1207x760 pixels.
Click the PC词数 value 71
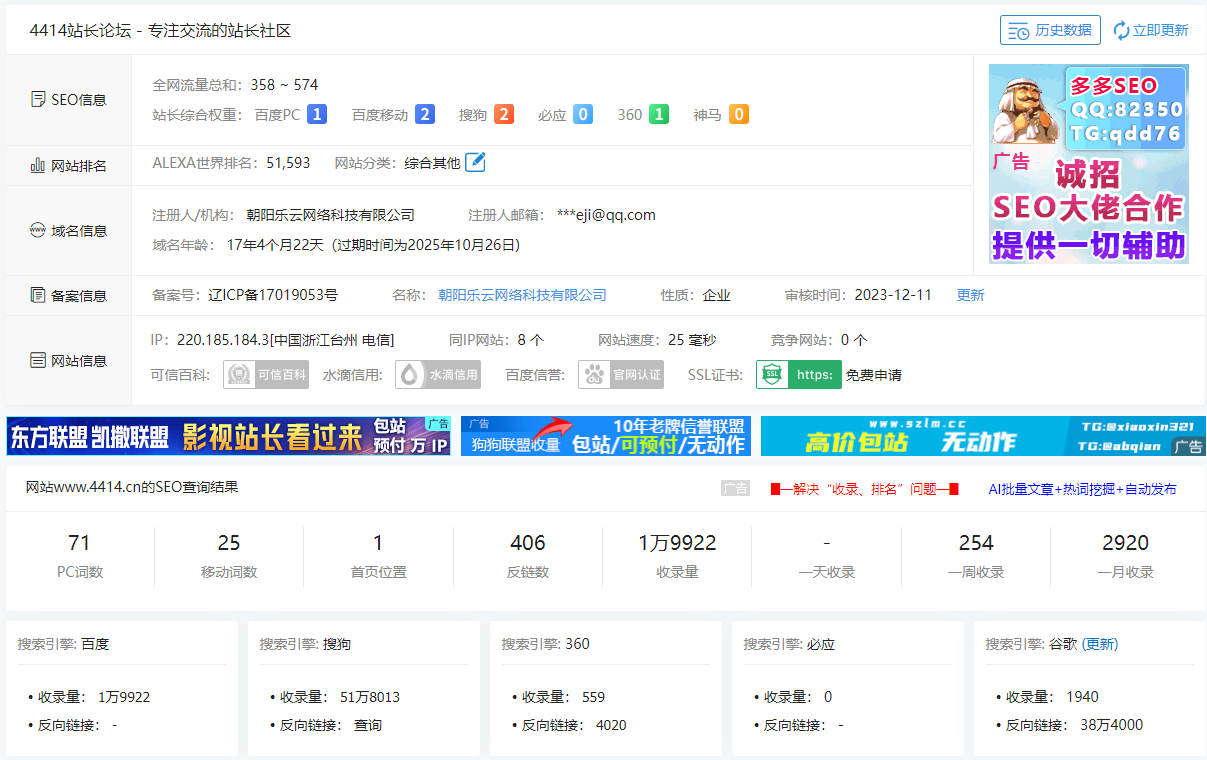[79, 543]
